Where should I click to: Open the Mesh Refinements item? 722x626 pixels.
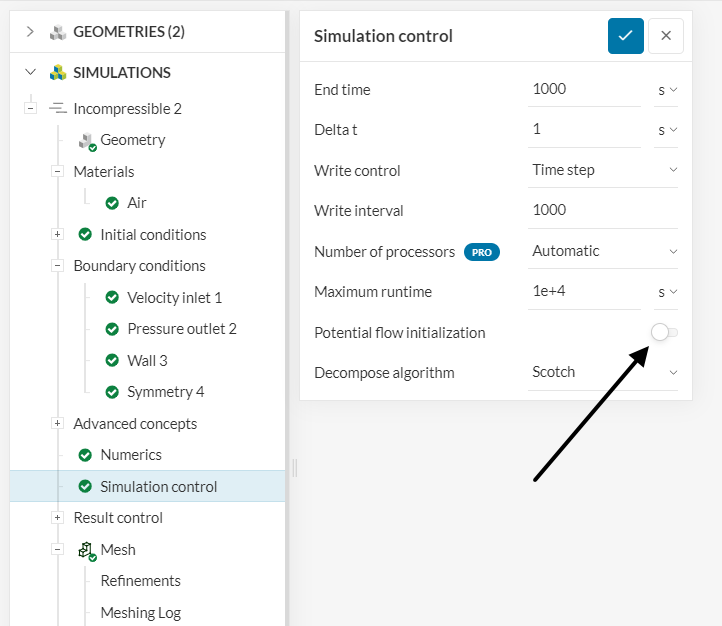[141, 581]
